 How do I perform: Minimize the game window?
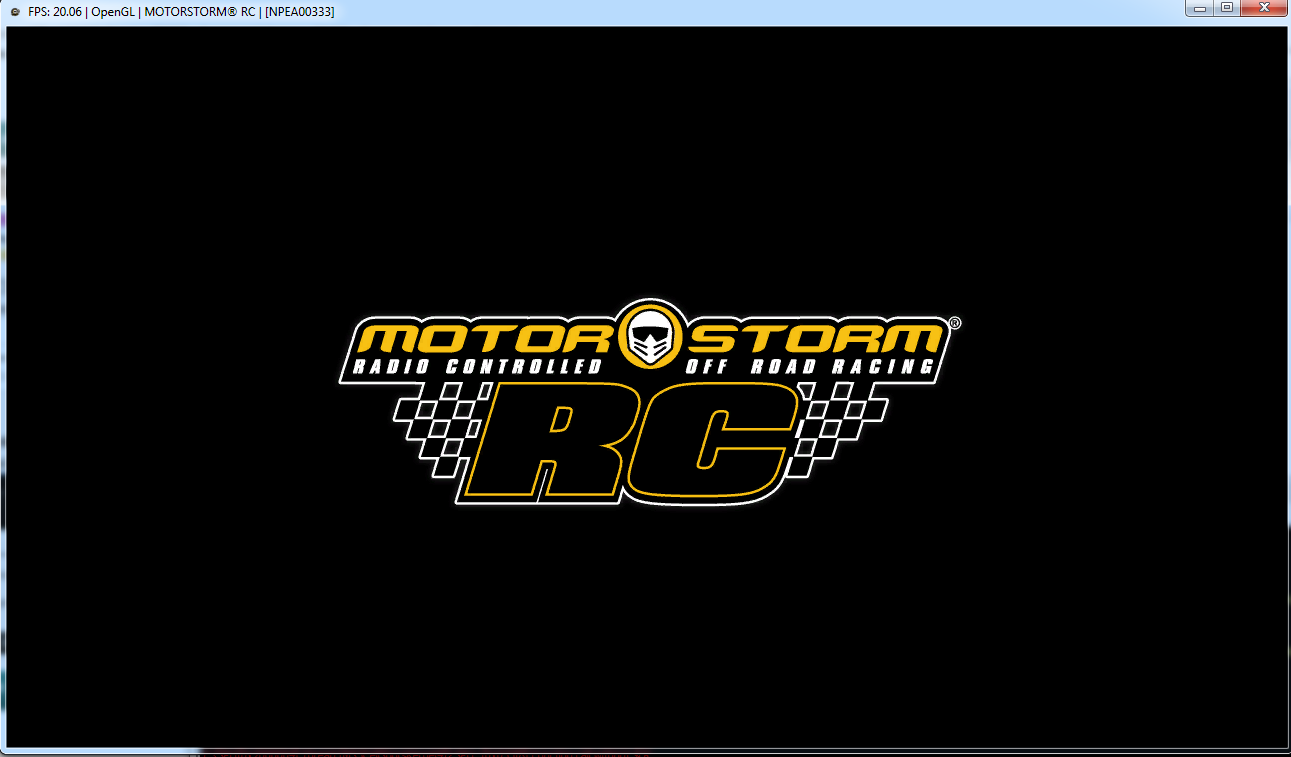(x=1200, y=8)
